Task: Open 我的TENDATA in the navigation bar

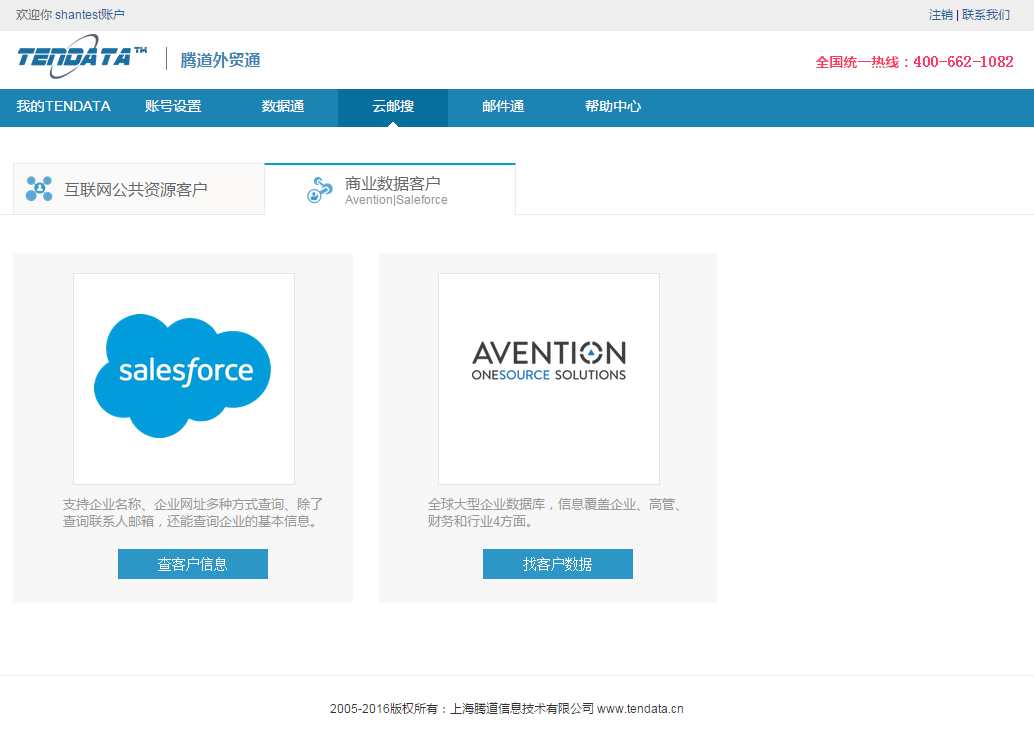Action: [63, 107]
